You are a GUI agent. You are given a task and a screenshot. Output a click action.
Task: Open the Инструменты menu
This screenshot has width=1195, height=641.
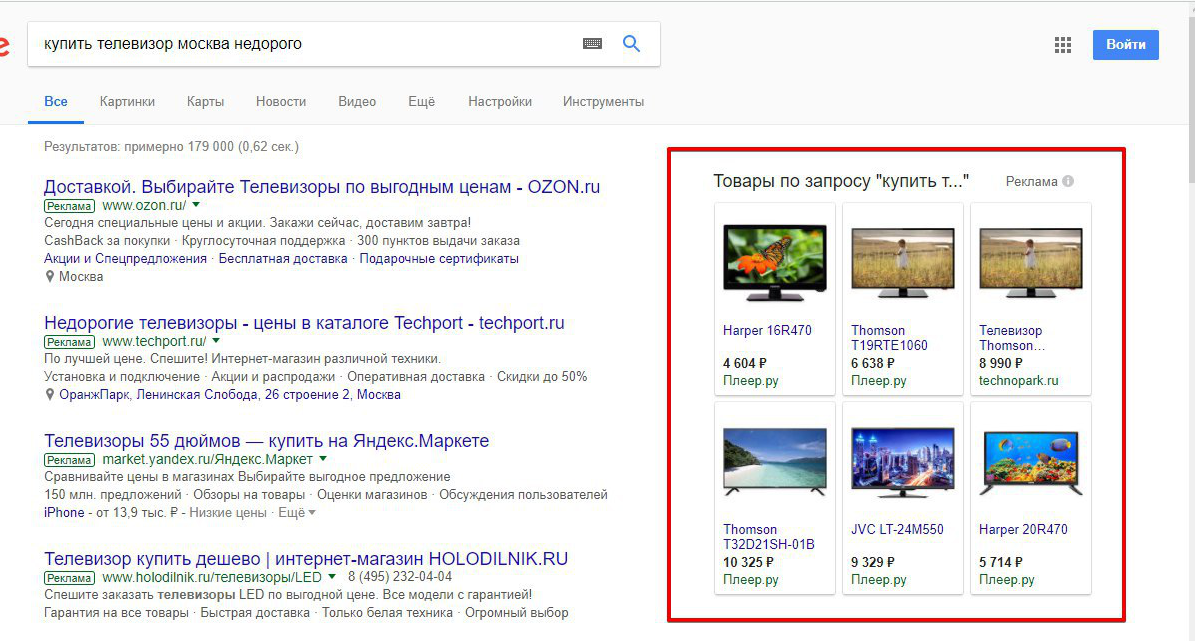(603, 101)
